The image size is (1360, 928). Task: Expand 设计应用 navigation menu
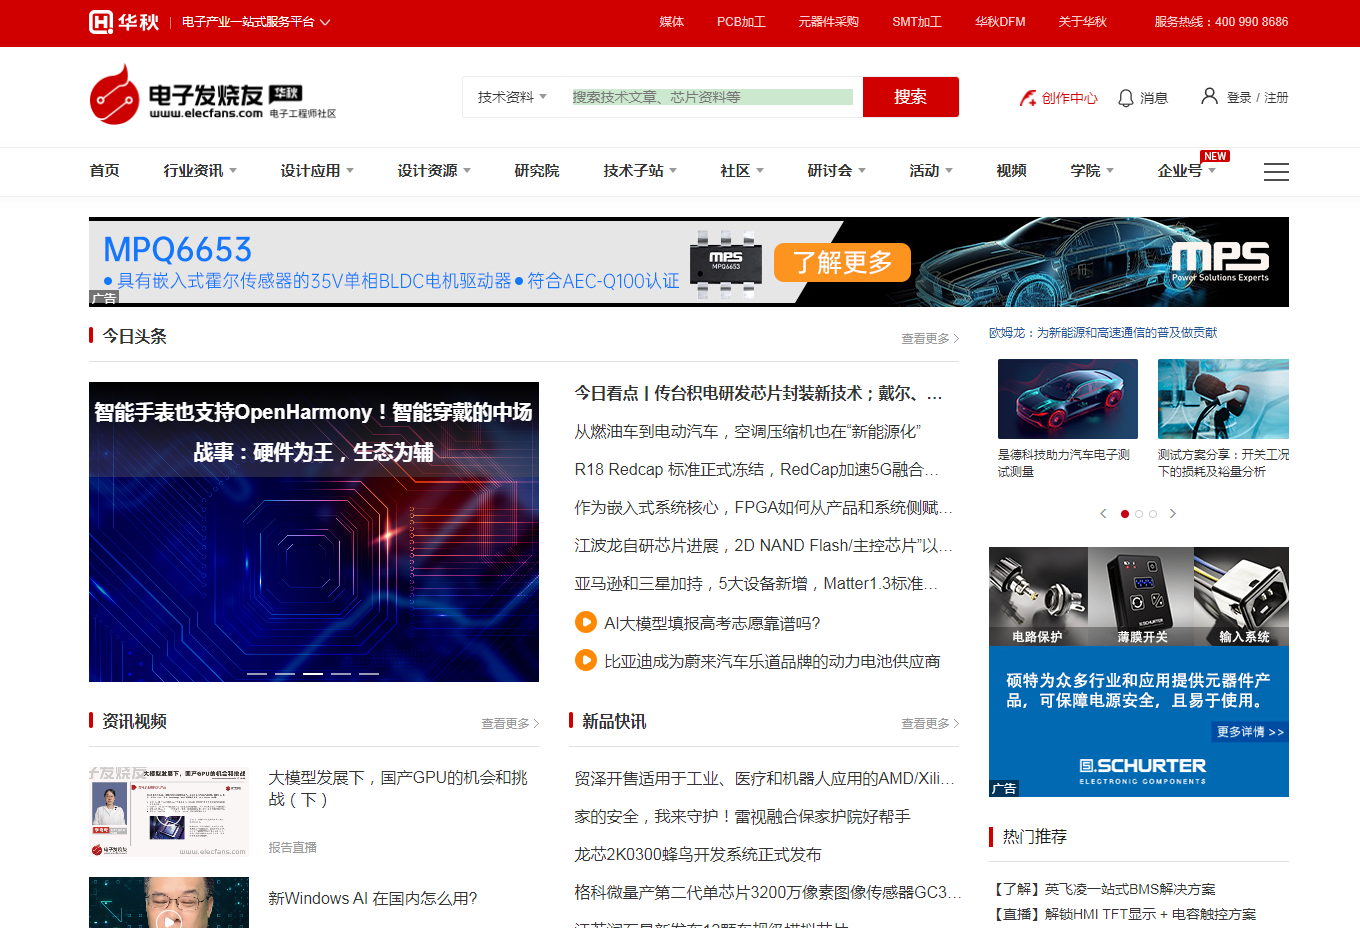pos(317,171)
